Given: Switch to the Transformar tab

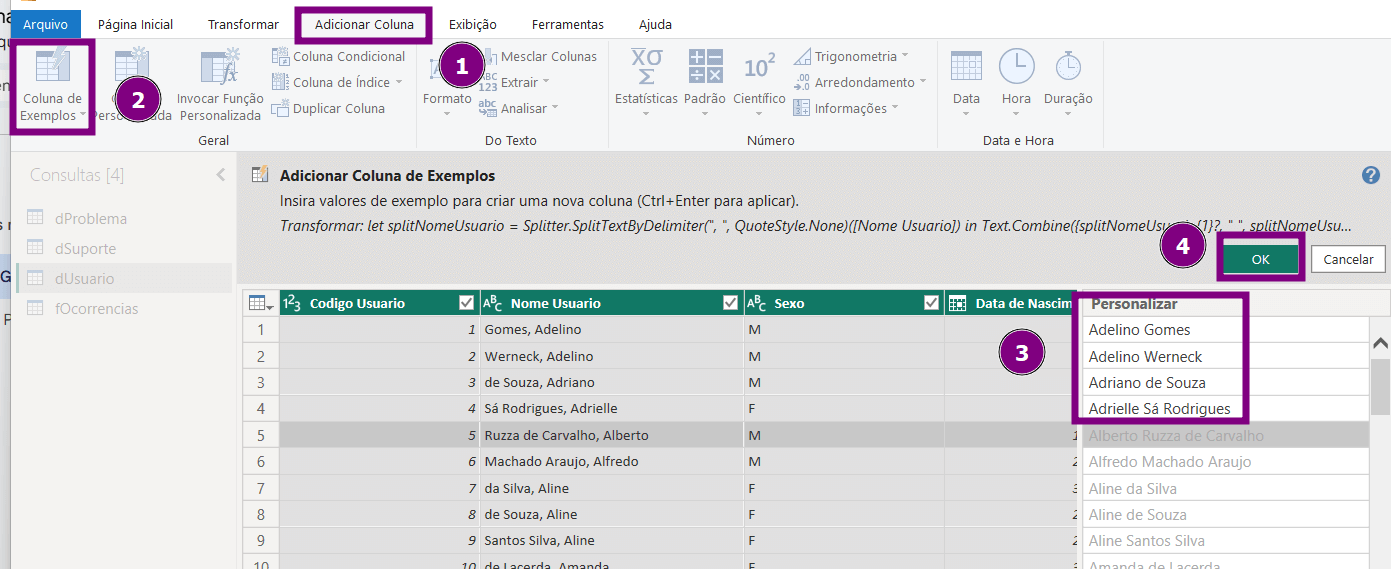Looking at the screenshot, I should point(243,24).
